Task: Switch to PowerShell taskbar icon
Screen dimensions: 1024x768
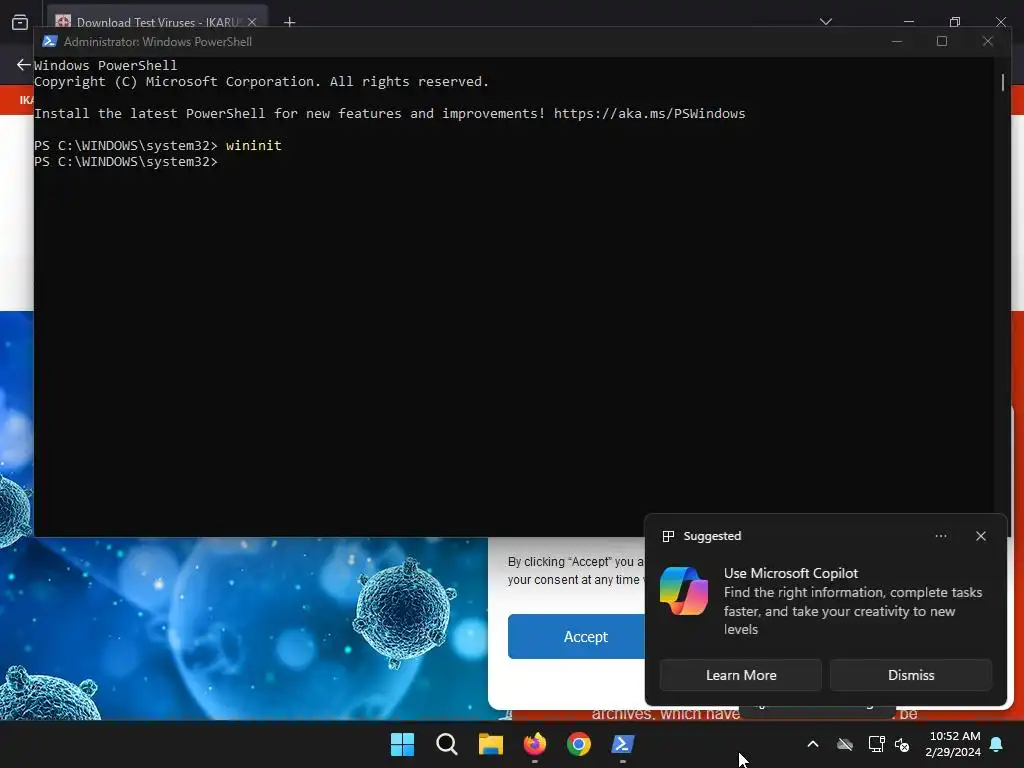Action: (x=622, y=744)
